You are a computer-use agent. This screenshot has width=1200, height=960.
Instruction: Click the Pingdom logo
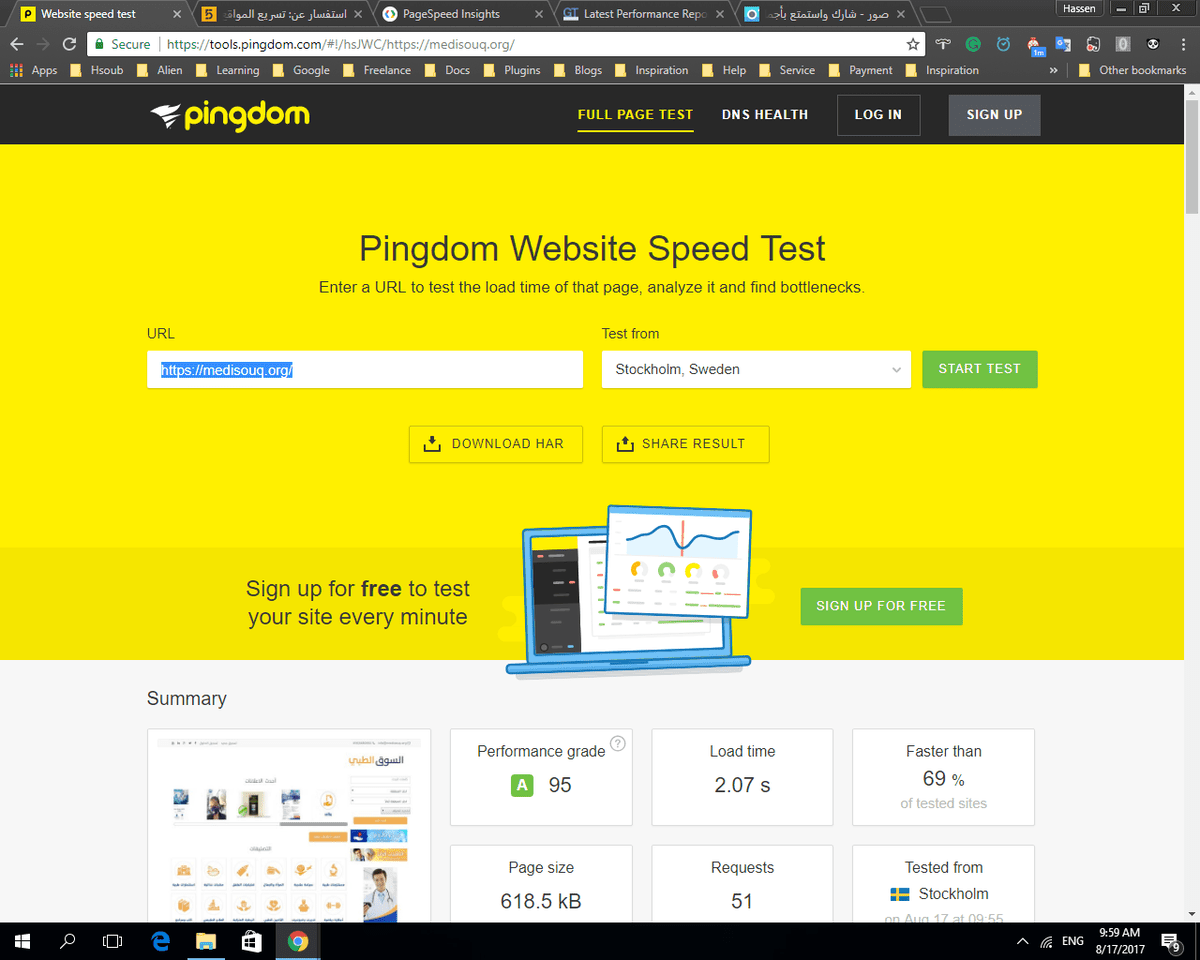(x=230, y=115)
